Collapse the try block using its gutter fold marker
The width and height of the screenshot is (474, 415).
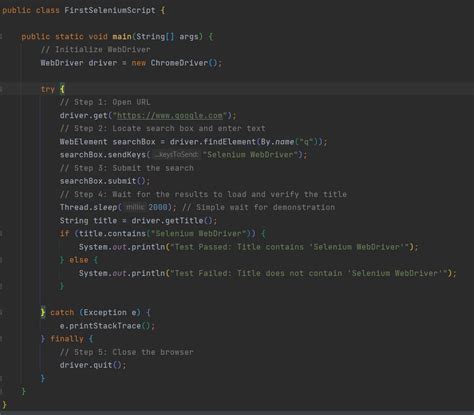(1, 89)
